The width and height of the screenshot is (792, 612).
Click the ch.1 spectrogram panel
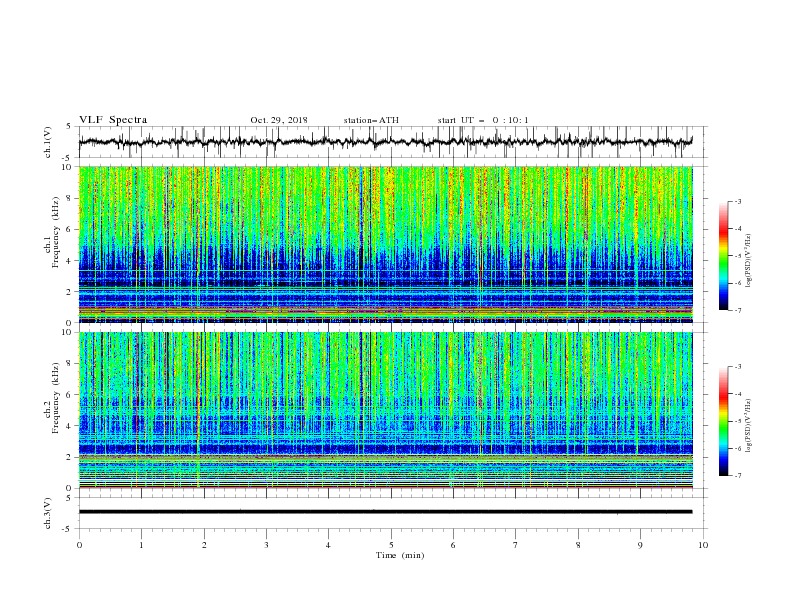click(386, 244)
